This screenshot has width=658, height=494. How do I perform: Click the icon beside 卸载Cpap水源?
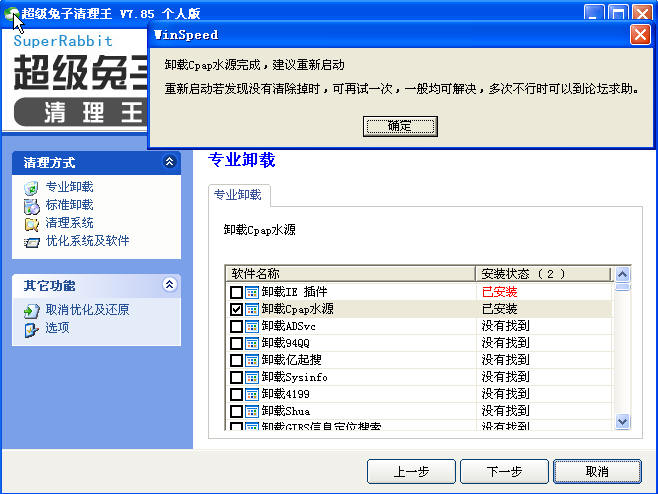tap(252, 309)
